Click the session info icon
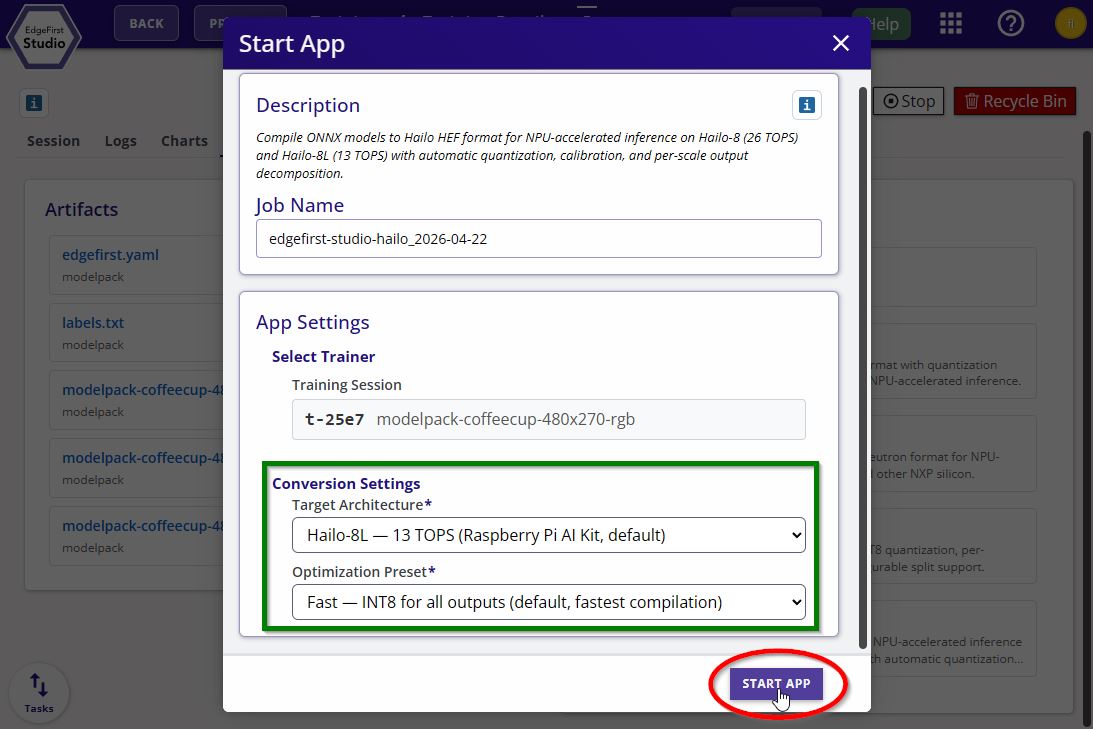1093x729 pixels. click(34, 103)
